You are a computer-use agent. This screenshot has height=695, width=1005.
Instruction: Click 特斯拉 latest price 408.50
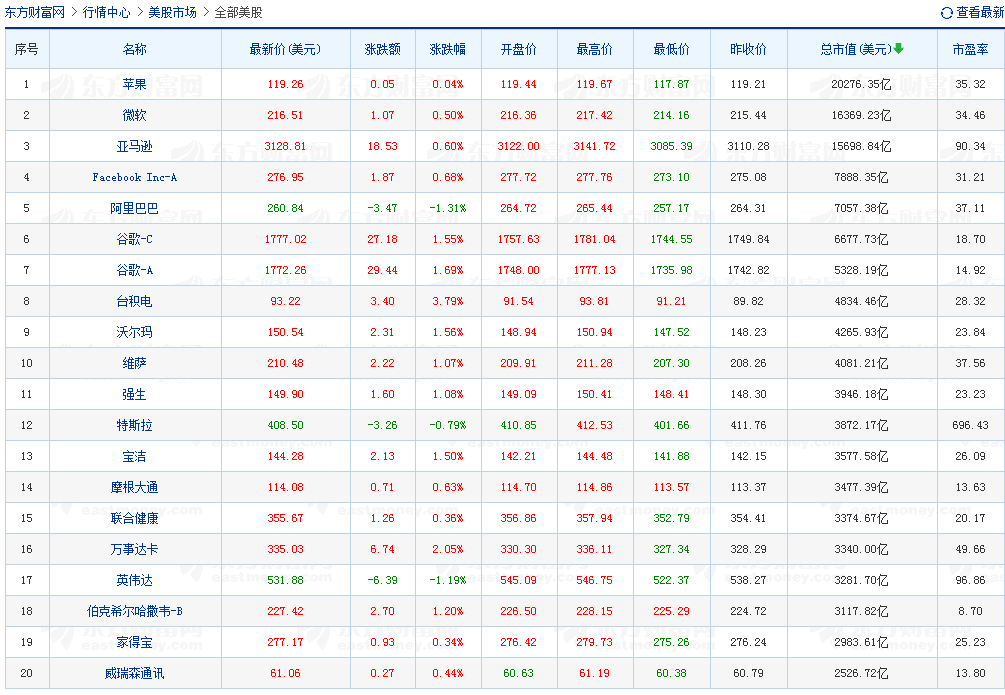(285, 425)
